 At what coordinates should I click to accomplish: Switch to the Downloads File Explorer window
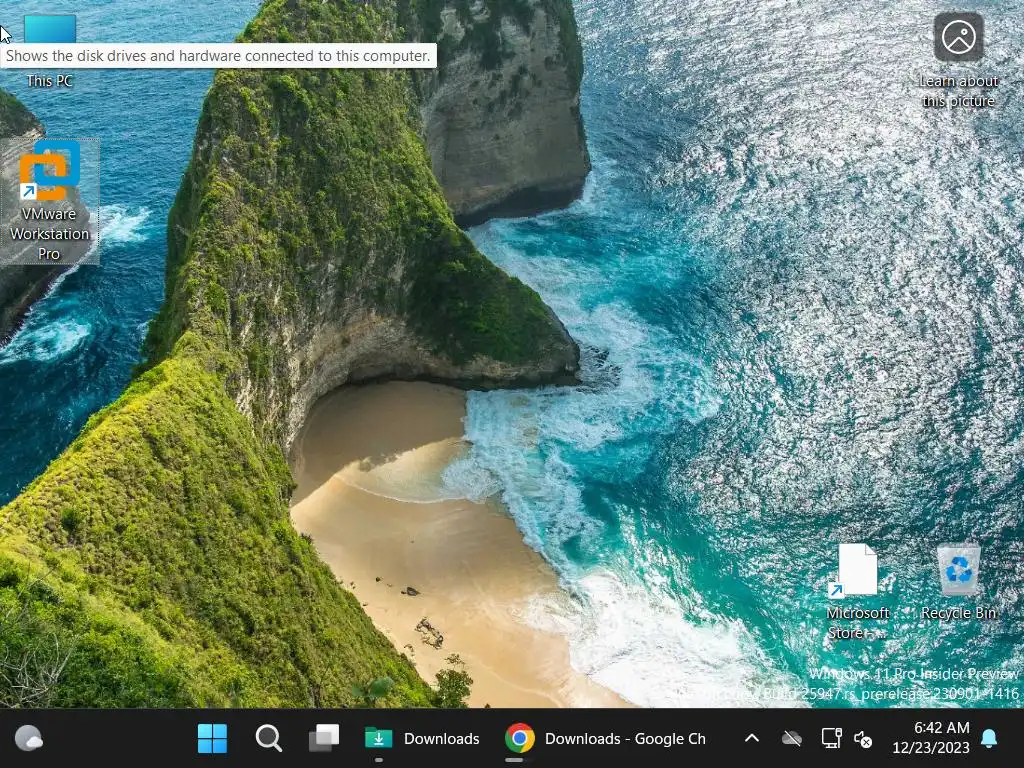coord(422,739)
